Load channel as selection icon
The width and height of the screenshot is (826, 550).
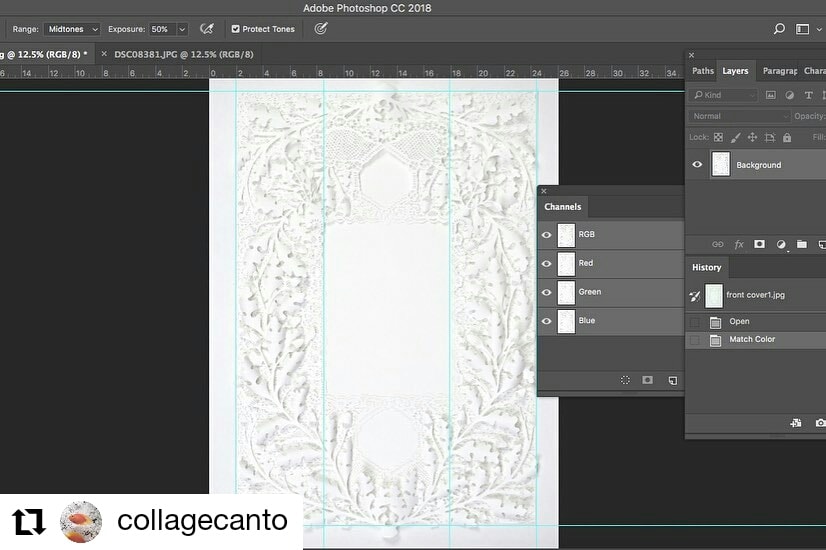pos(625,380)
